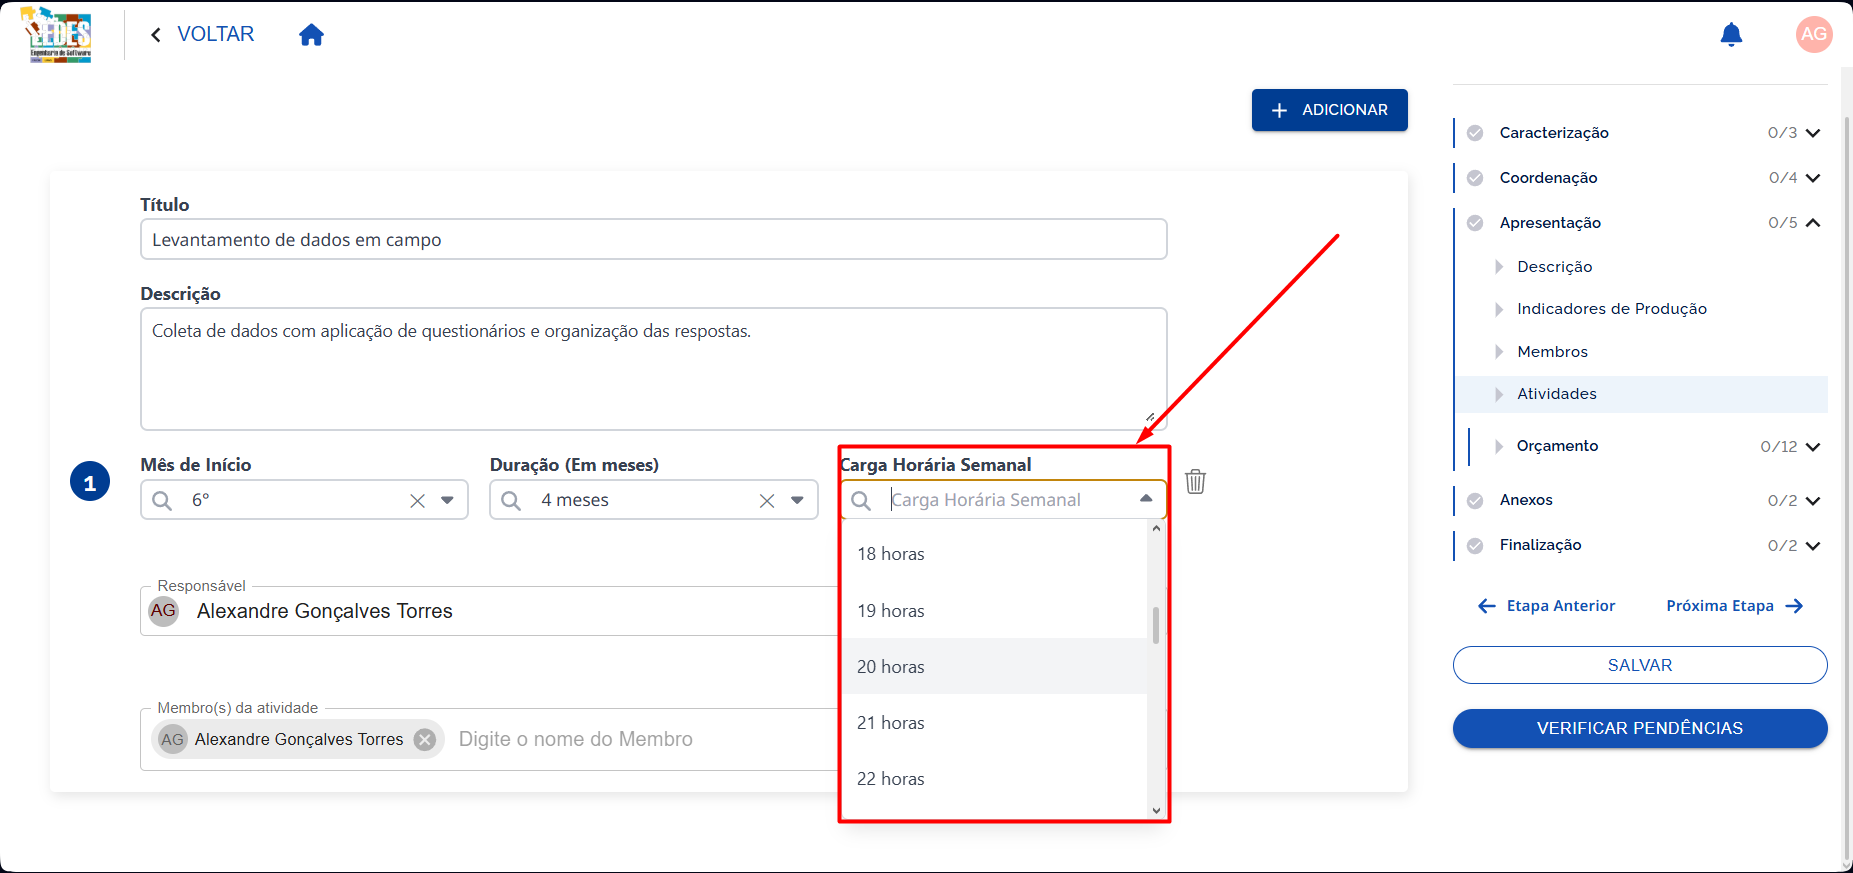
Task: Clear the Mês de Início selection
Action: pyautogui.click(x=417, y=501)
